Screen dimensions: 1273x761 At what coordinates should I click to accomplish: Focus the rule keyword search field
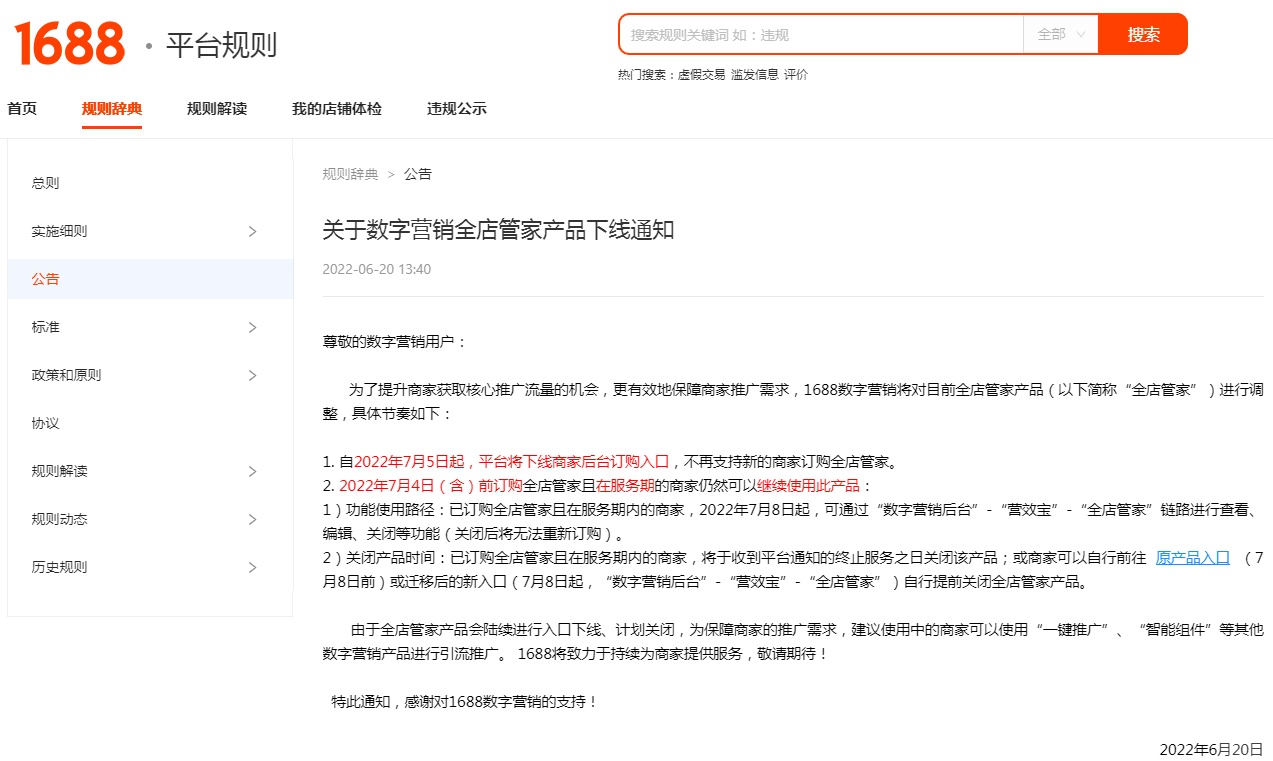[820, 34]
